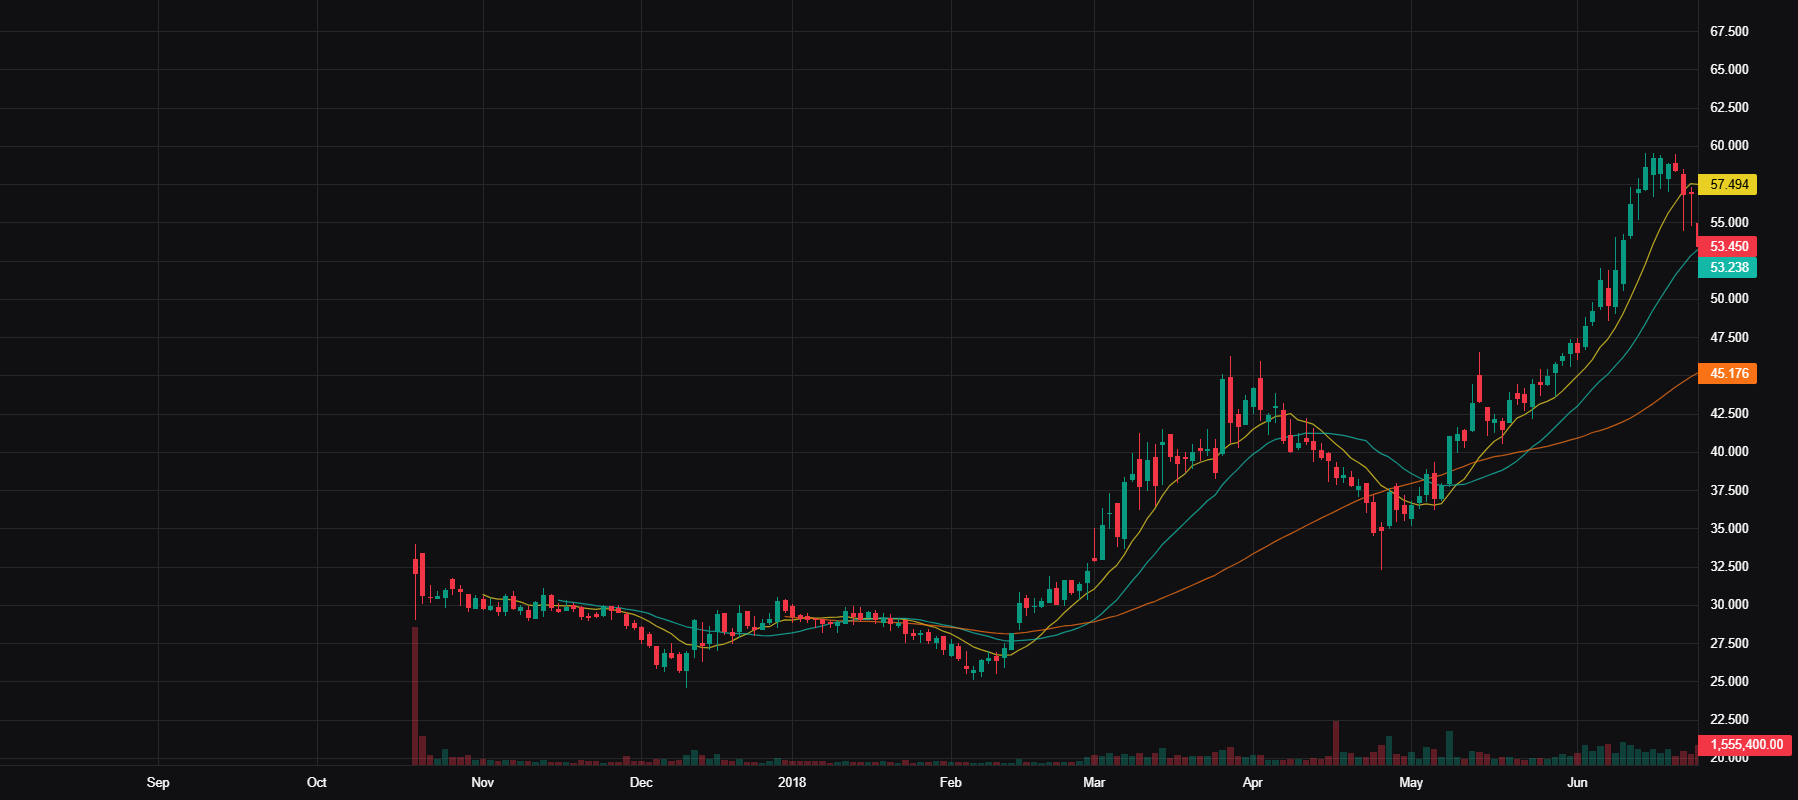Screen dimensions: 1798x800
Task: Click the Nov label on time axis
Action: click(482, 782)
